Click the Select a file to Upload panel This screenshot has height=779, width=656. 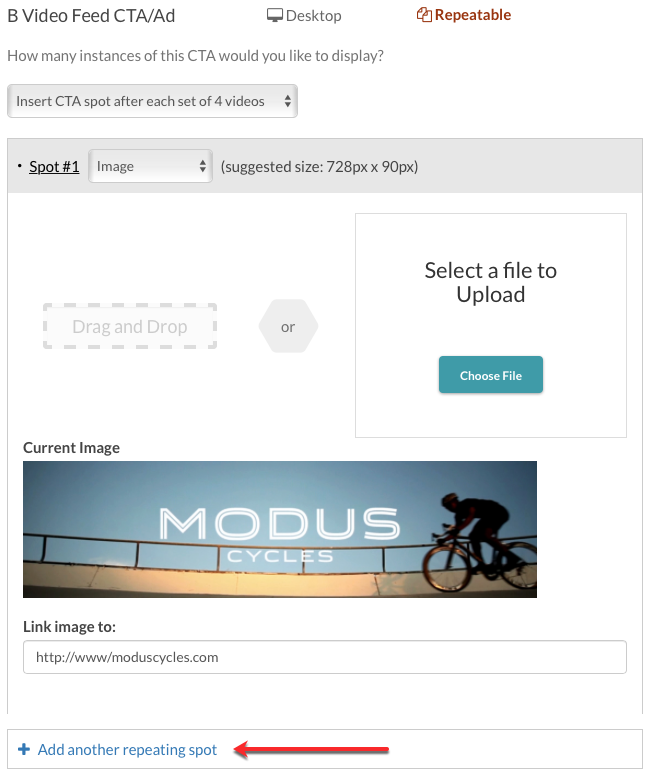[x=491, y=325]
